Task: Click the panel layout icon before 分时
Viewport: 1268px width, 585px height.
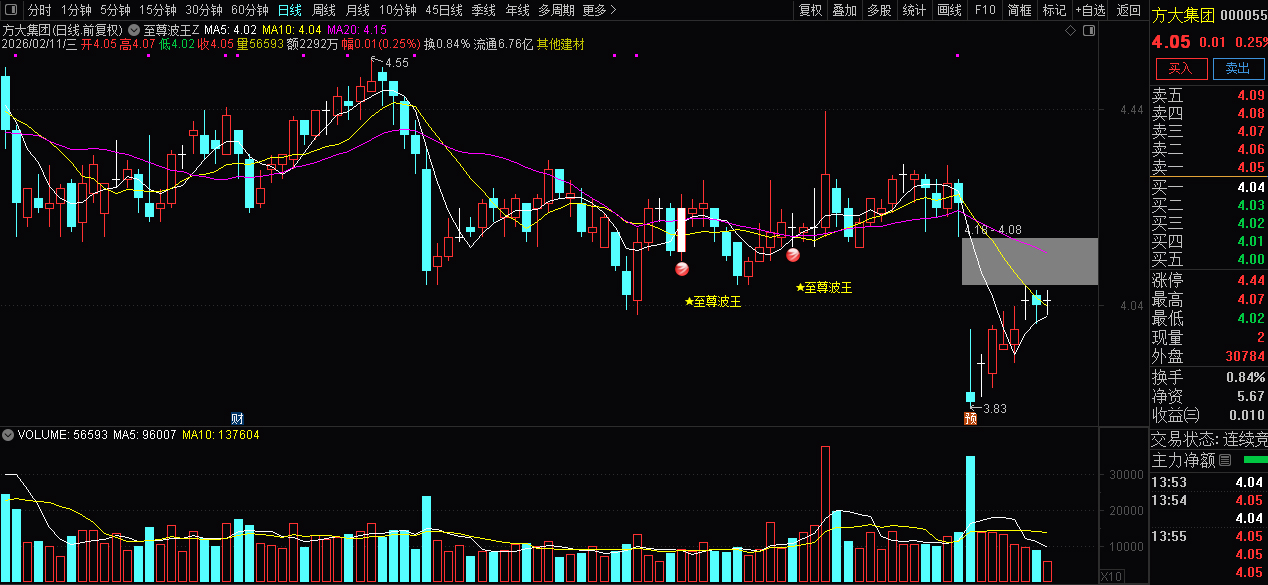Action: pyautogui.click(x=10, y=10)
